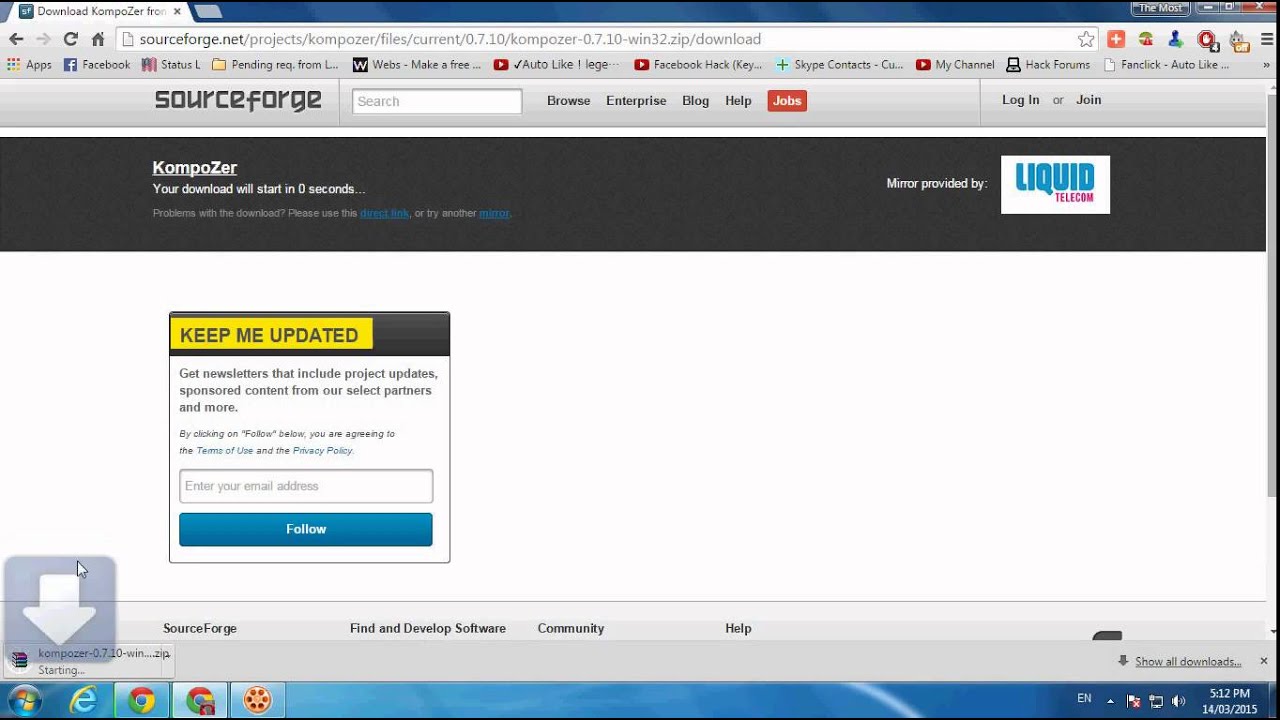1280x720 pixels.
Task: Open the KompoZer project title link
Action: coord(195,168)
